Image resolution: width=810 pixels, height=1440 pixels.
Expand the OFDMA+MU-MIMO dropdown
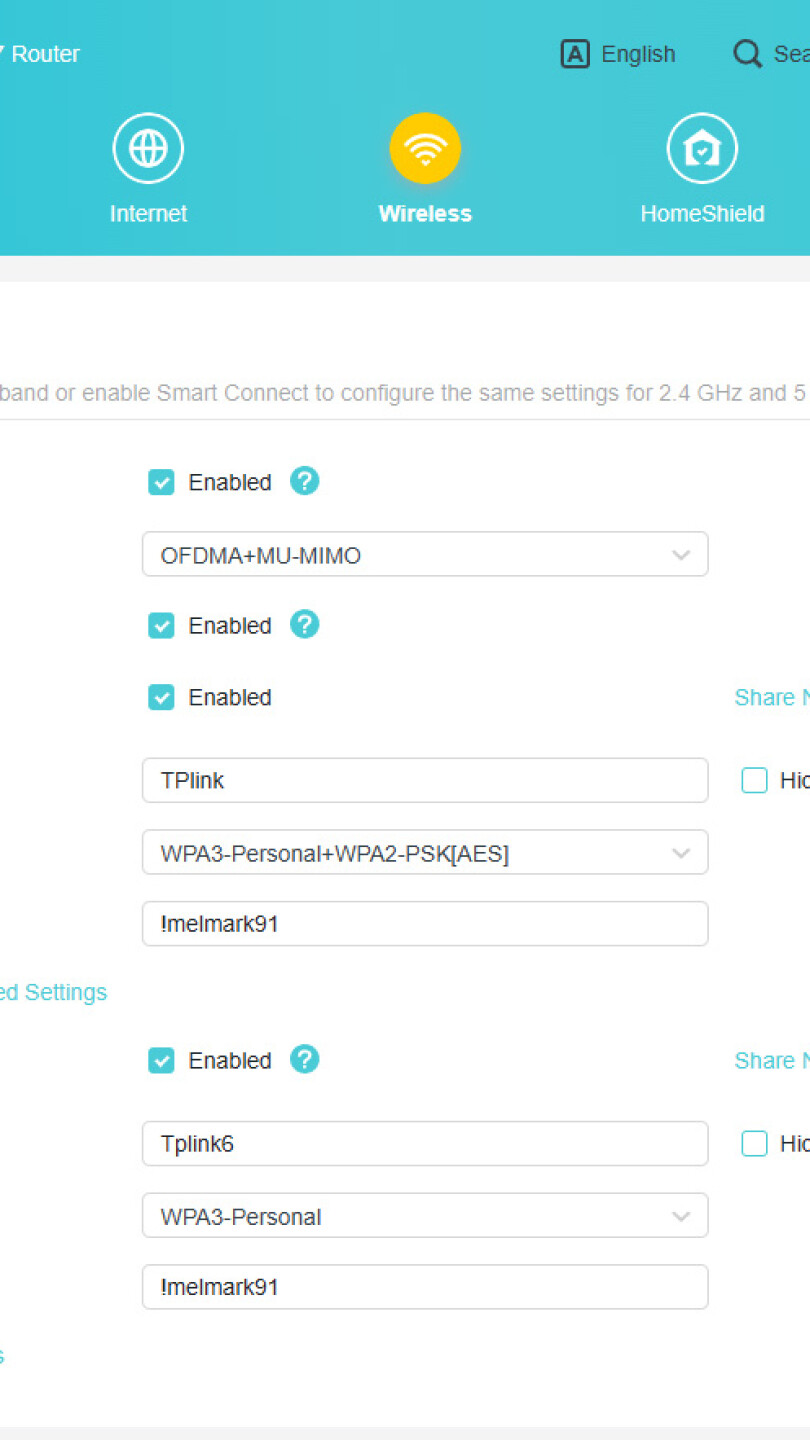click(425, 554)
